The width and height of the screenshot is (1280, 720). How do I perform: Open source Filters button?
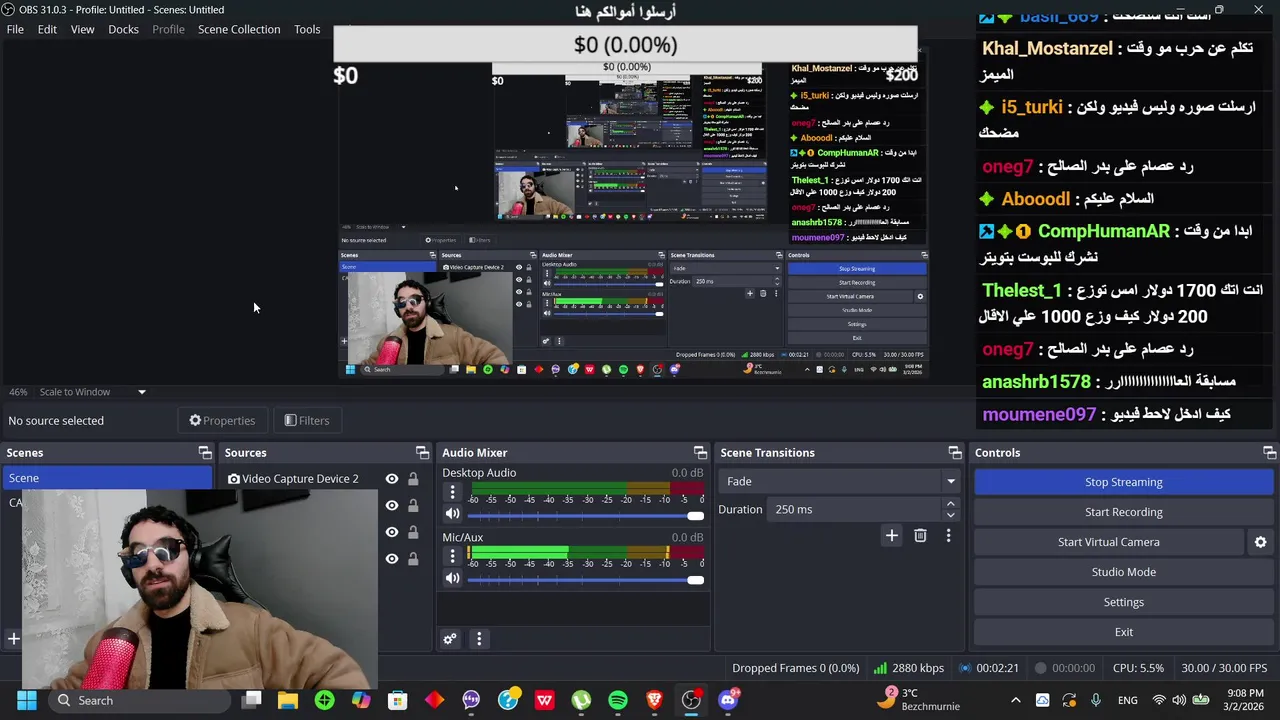tap(306, 421)
